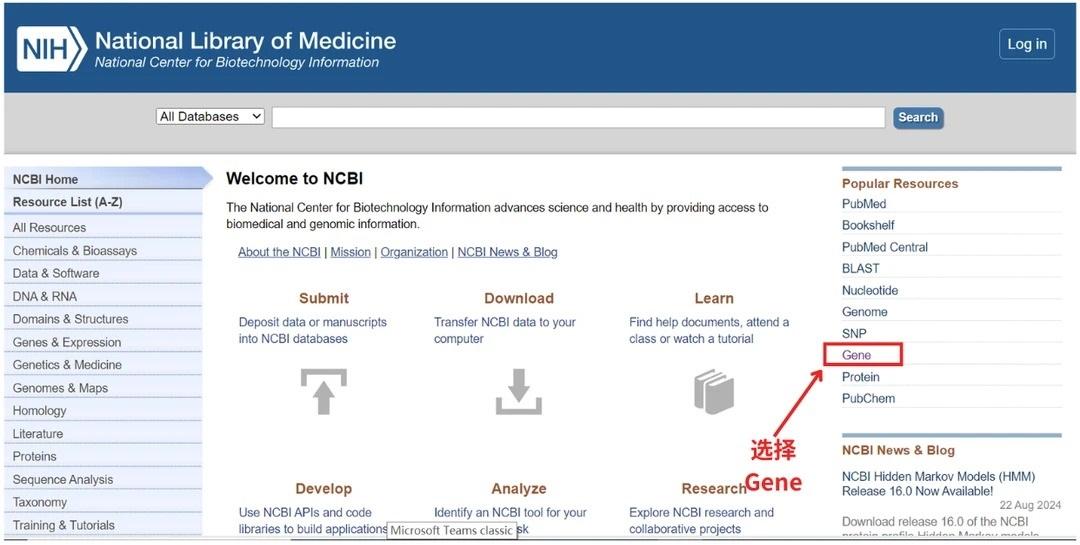Select BLAST from Popular Resources

point(861,268)
